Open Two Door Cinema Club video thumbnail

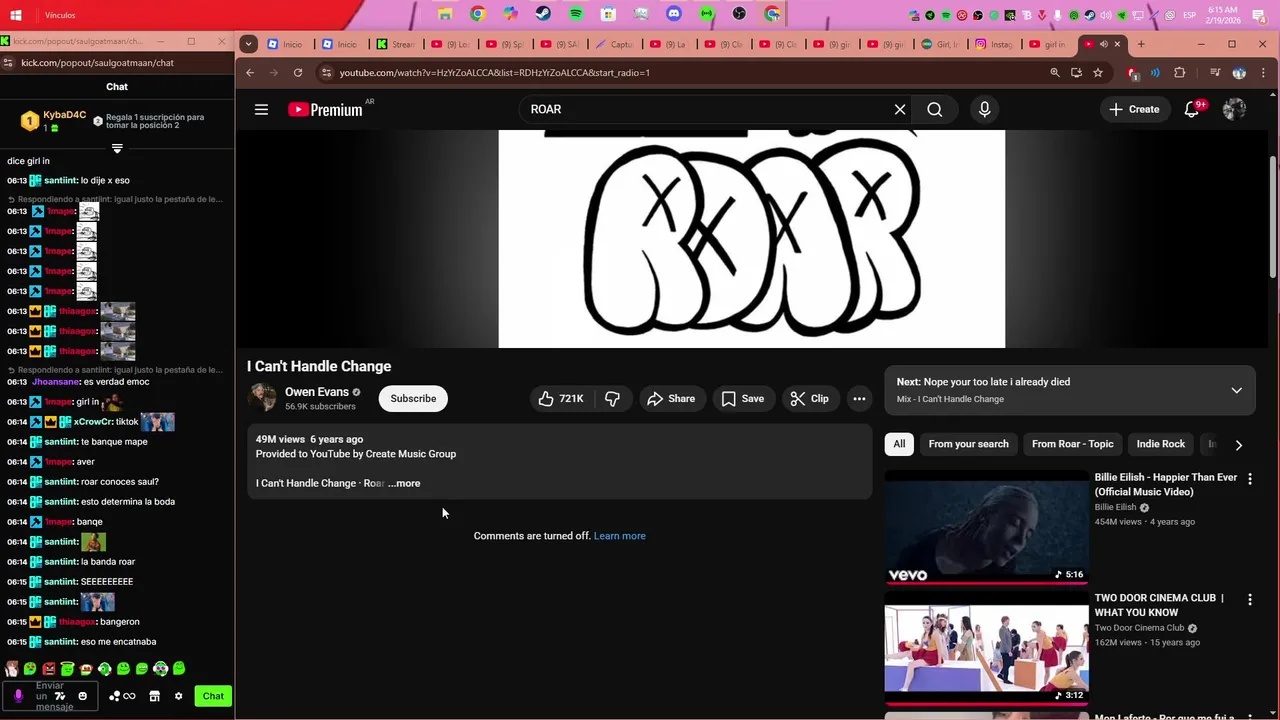[986, 647]
